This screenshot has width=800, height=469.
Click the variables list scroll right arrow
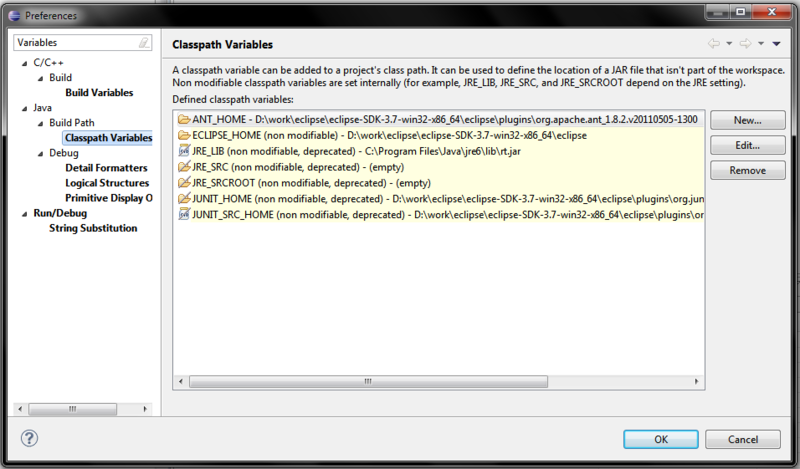(x=696, y=381)
